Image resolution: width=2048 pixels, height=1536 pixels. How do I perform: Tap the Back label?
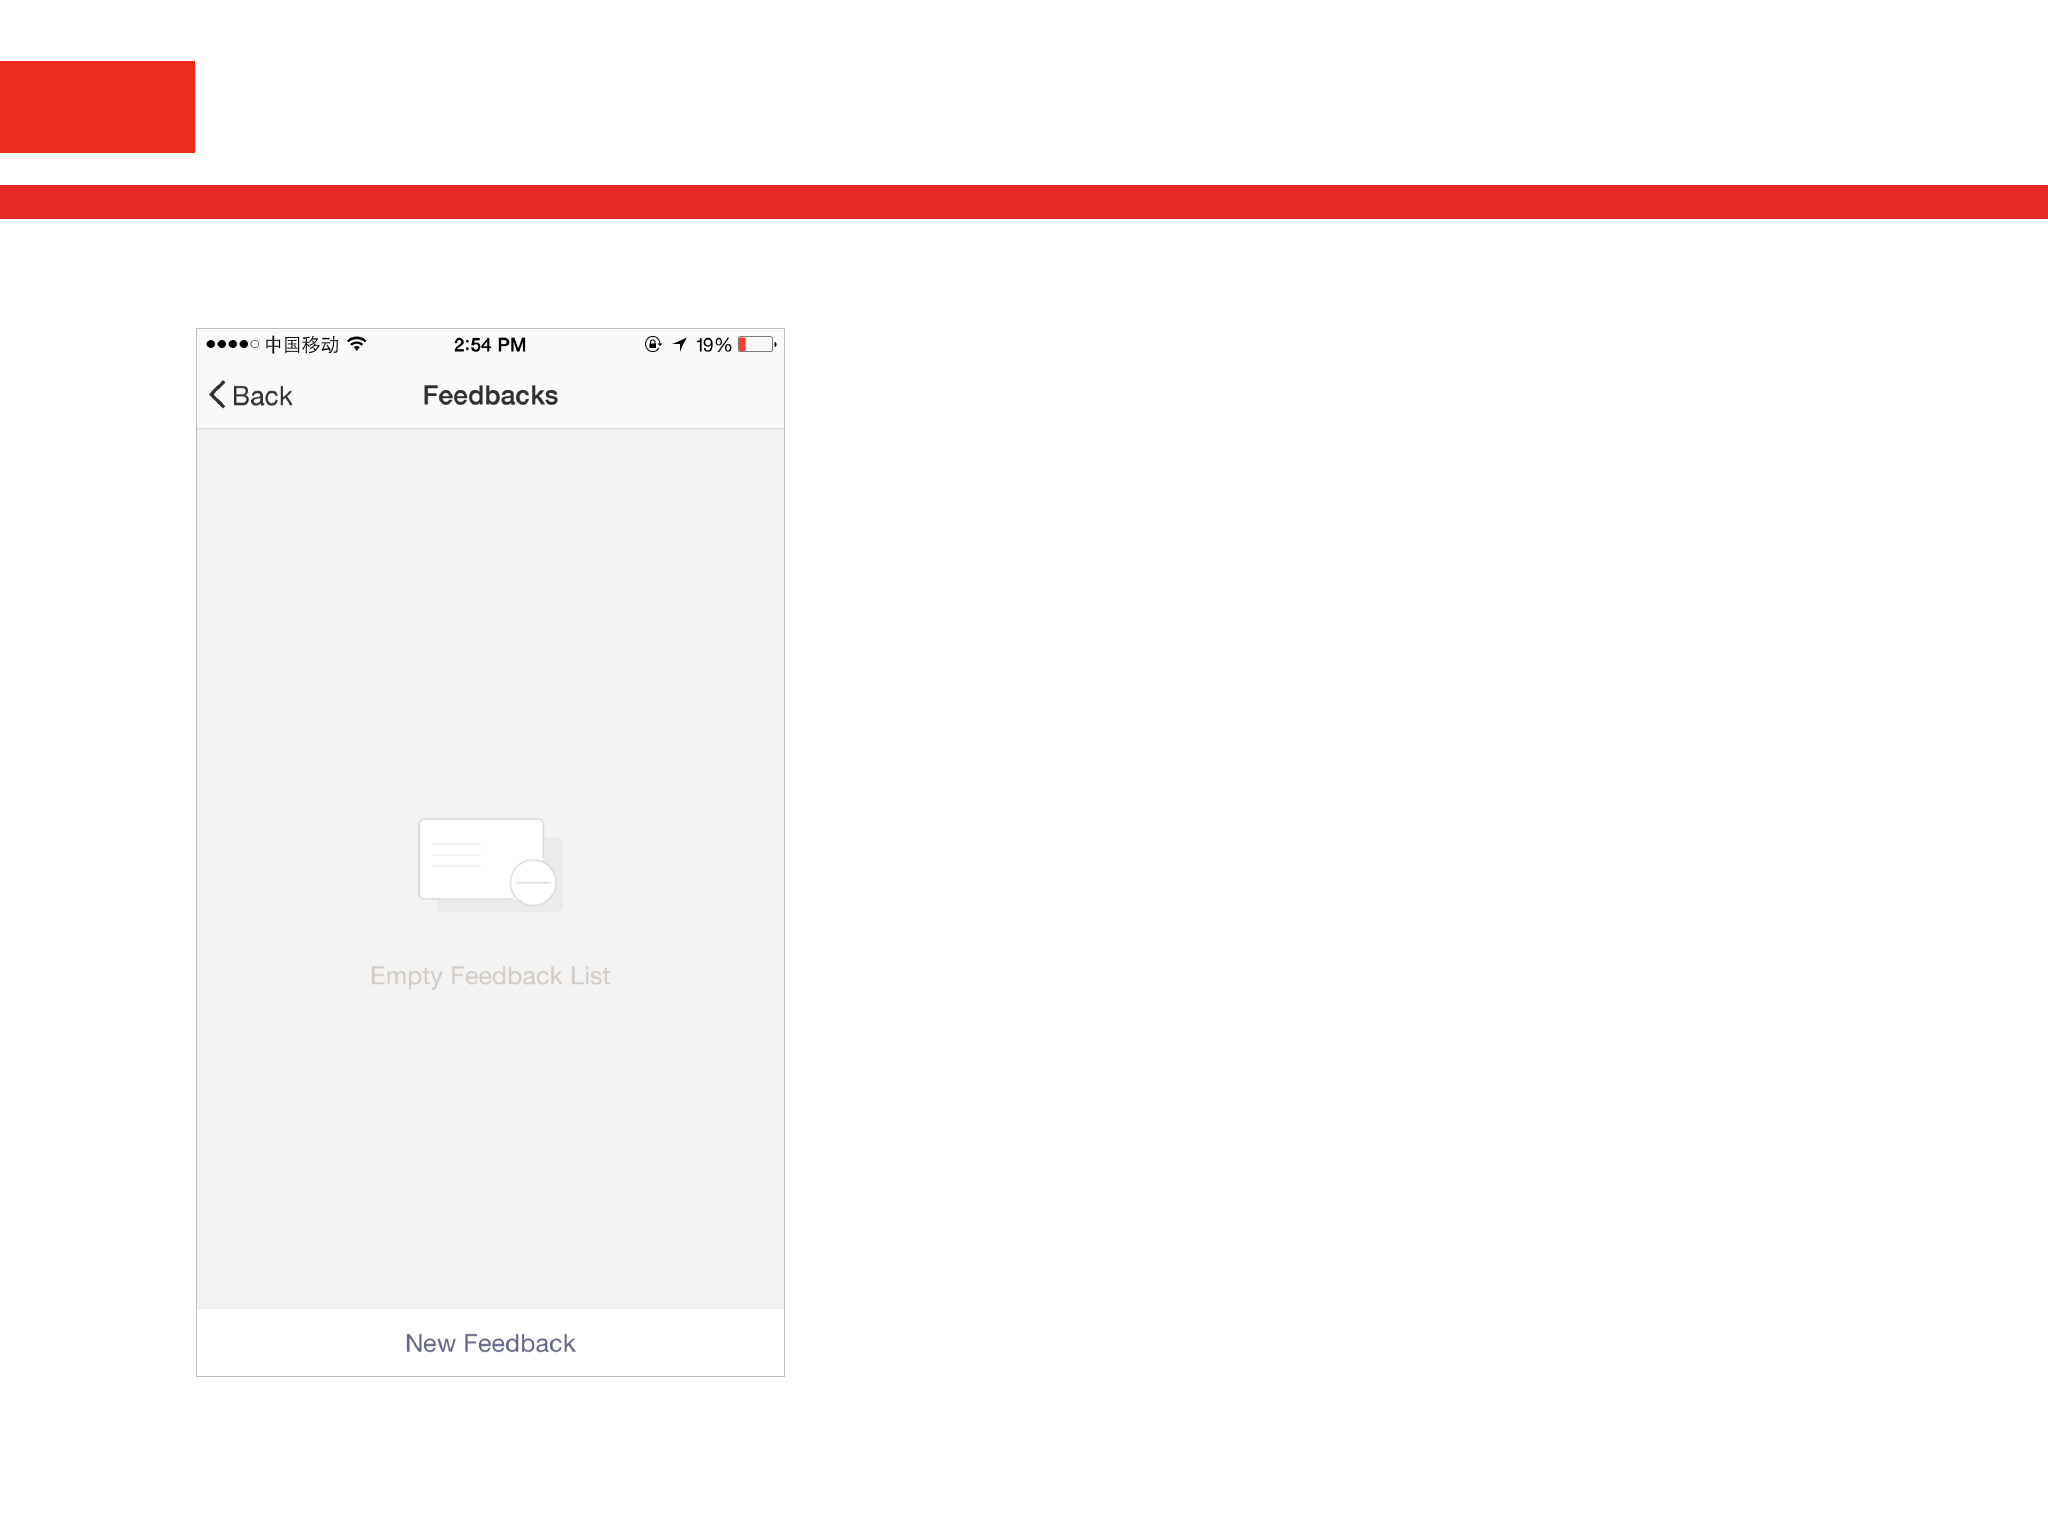(262, 396)
